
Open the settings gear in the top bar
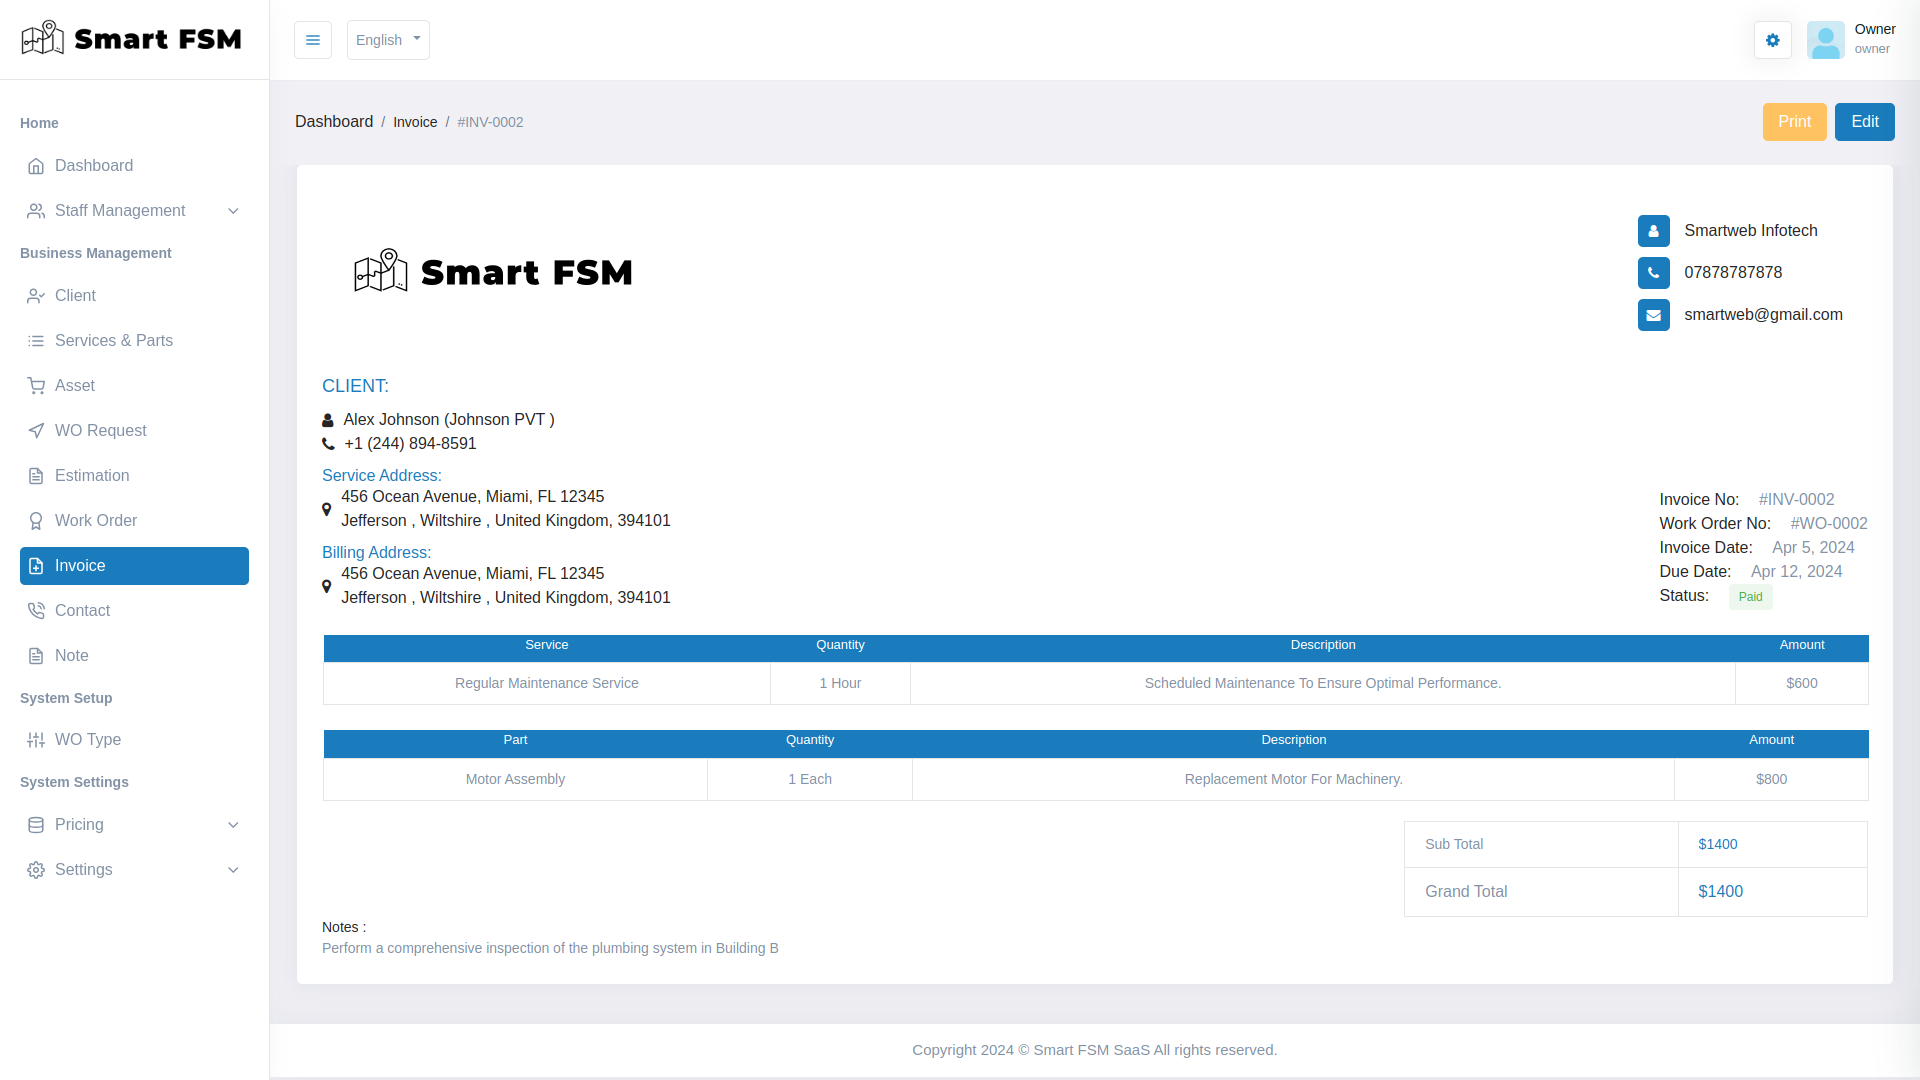coord(1772,40)
